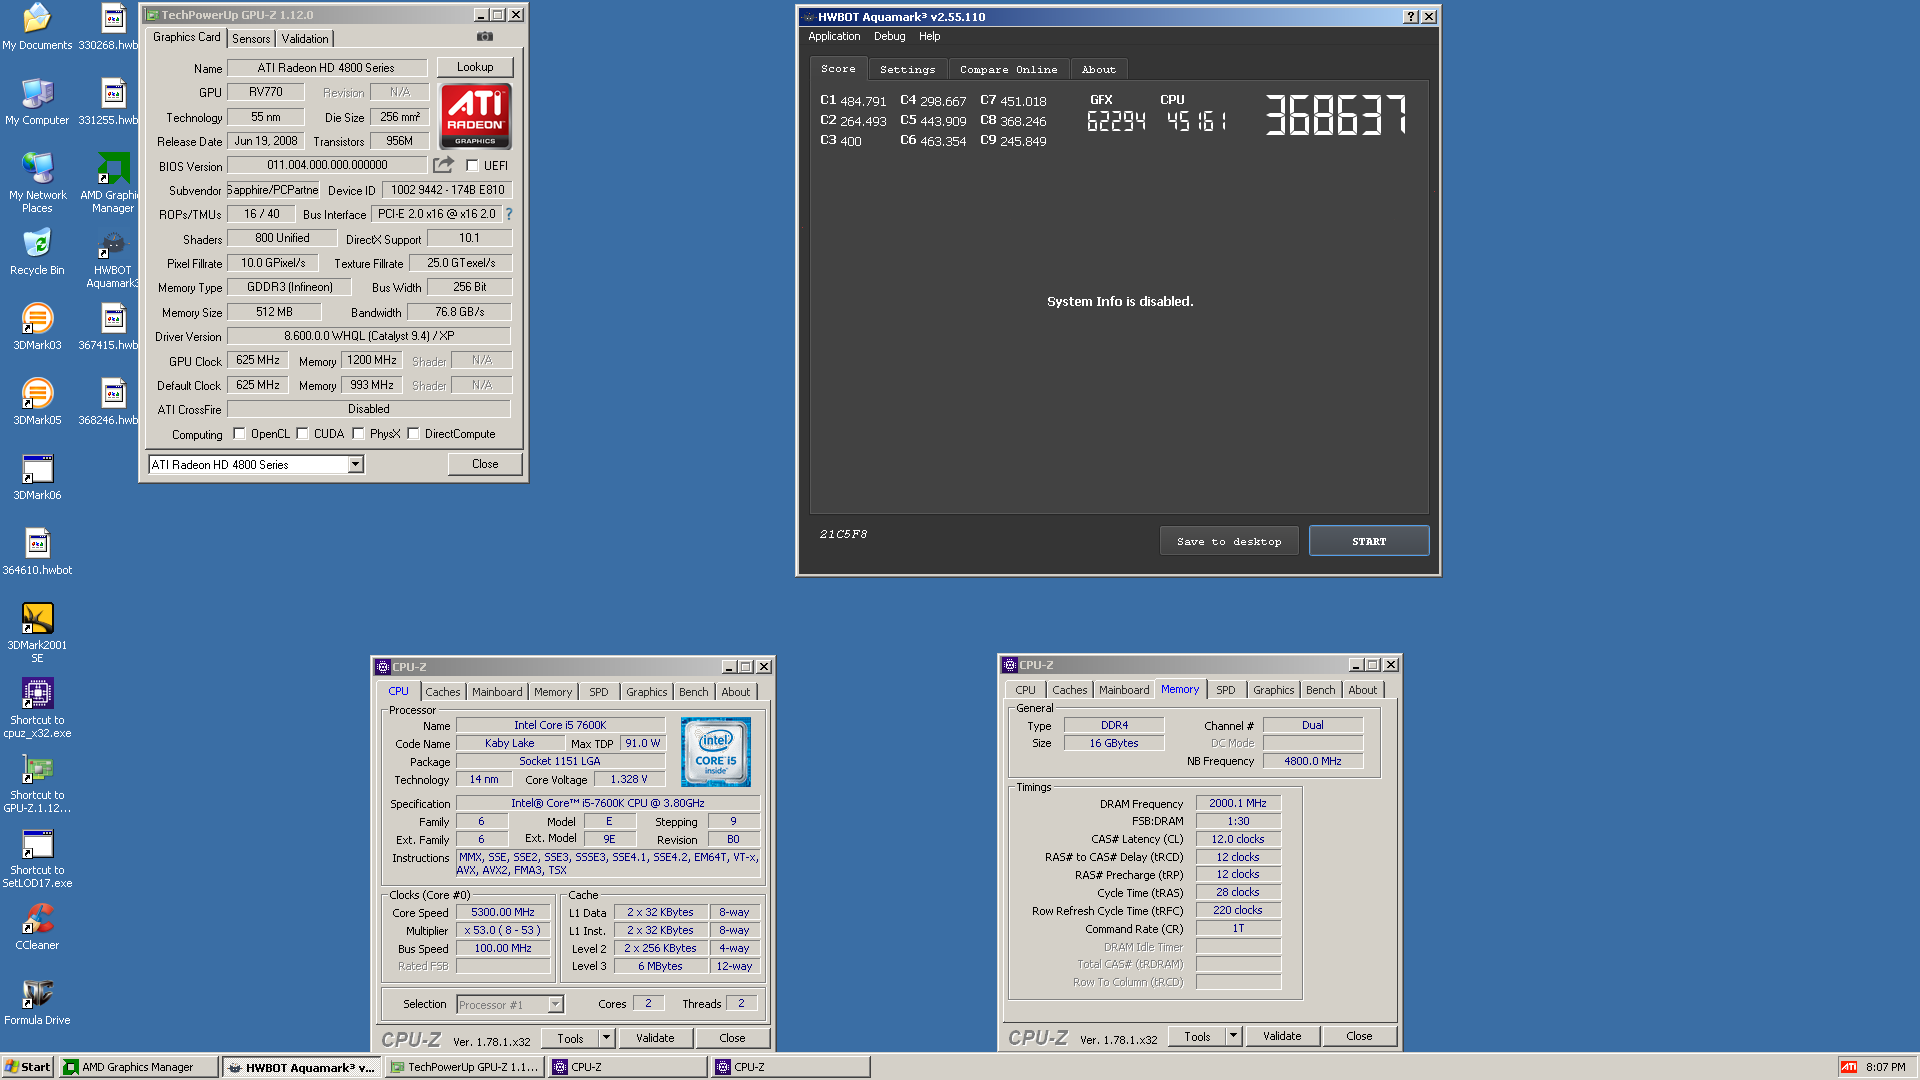This screenshot has width=1920, height=1080.
Task: Open My Network Places icon
Action: pyautogui.click(x=37, y=183)
